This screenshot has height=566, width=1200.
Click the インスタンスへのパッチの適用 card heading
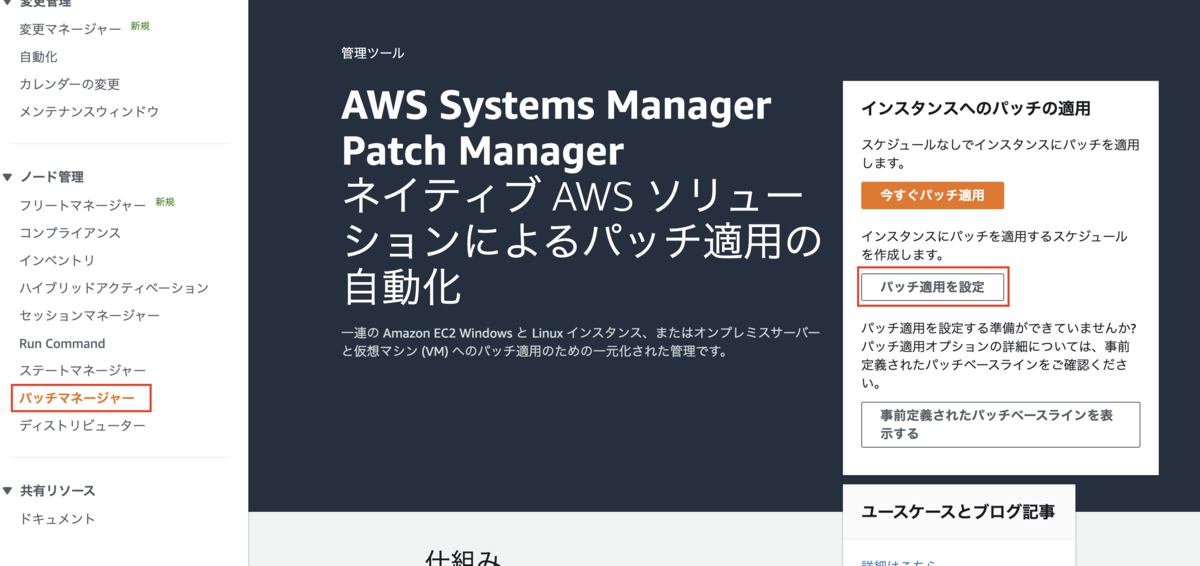point(975,108)
